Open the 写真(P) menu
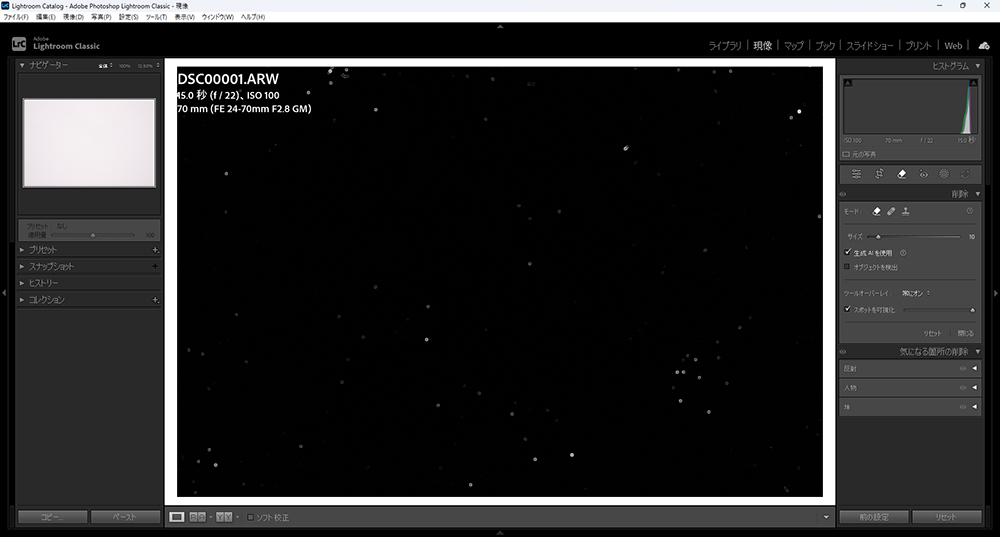Image resolution: width=1000 pixels, height=537 pixels. [101, 17]
